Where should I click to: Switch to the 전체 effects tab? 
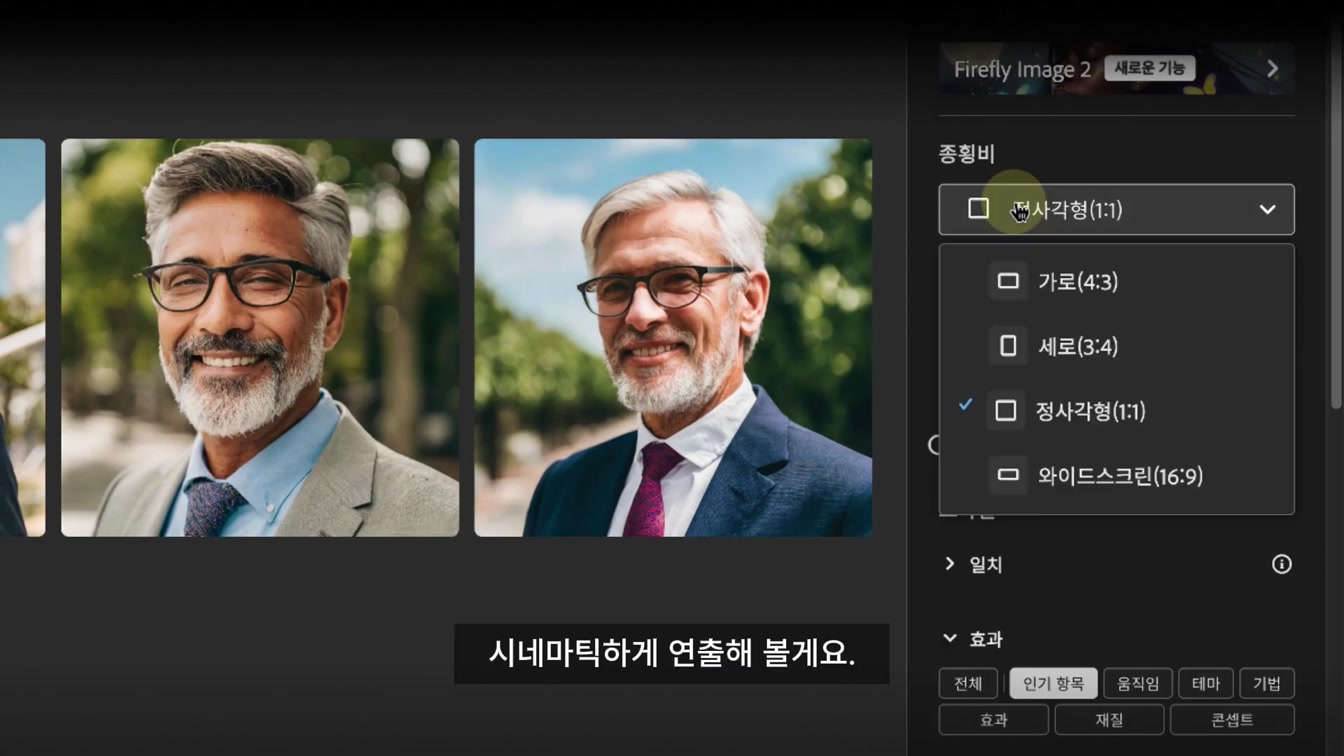[x=968, y=684]
